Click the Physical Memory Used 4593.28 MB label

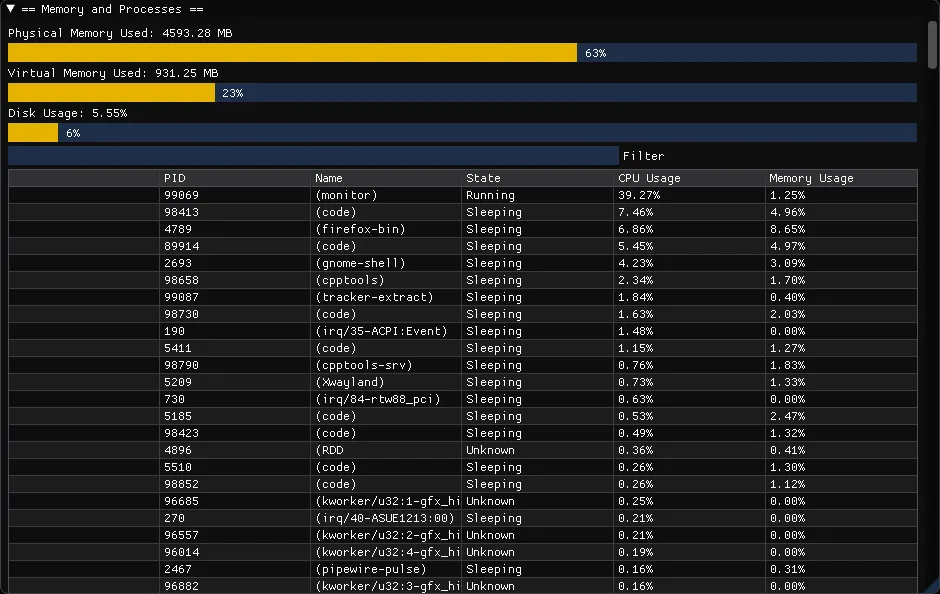(120, 33)
